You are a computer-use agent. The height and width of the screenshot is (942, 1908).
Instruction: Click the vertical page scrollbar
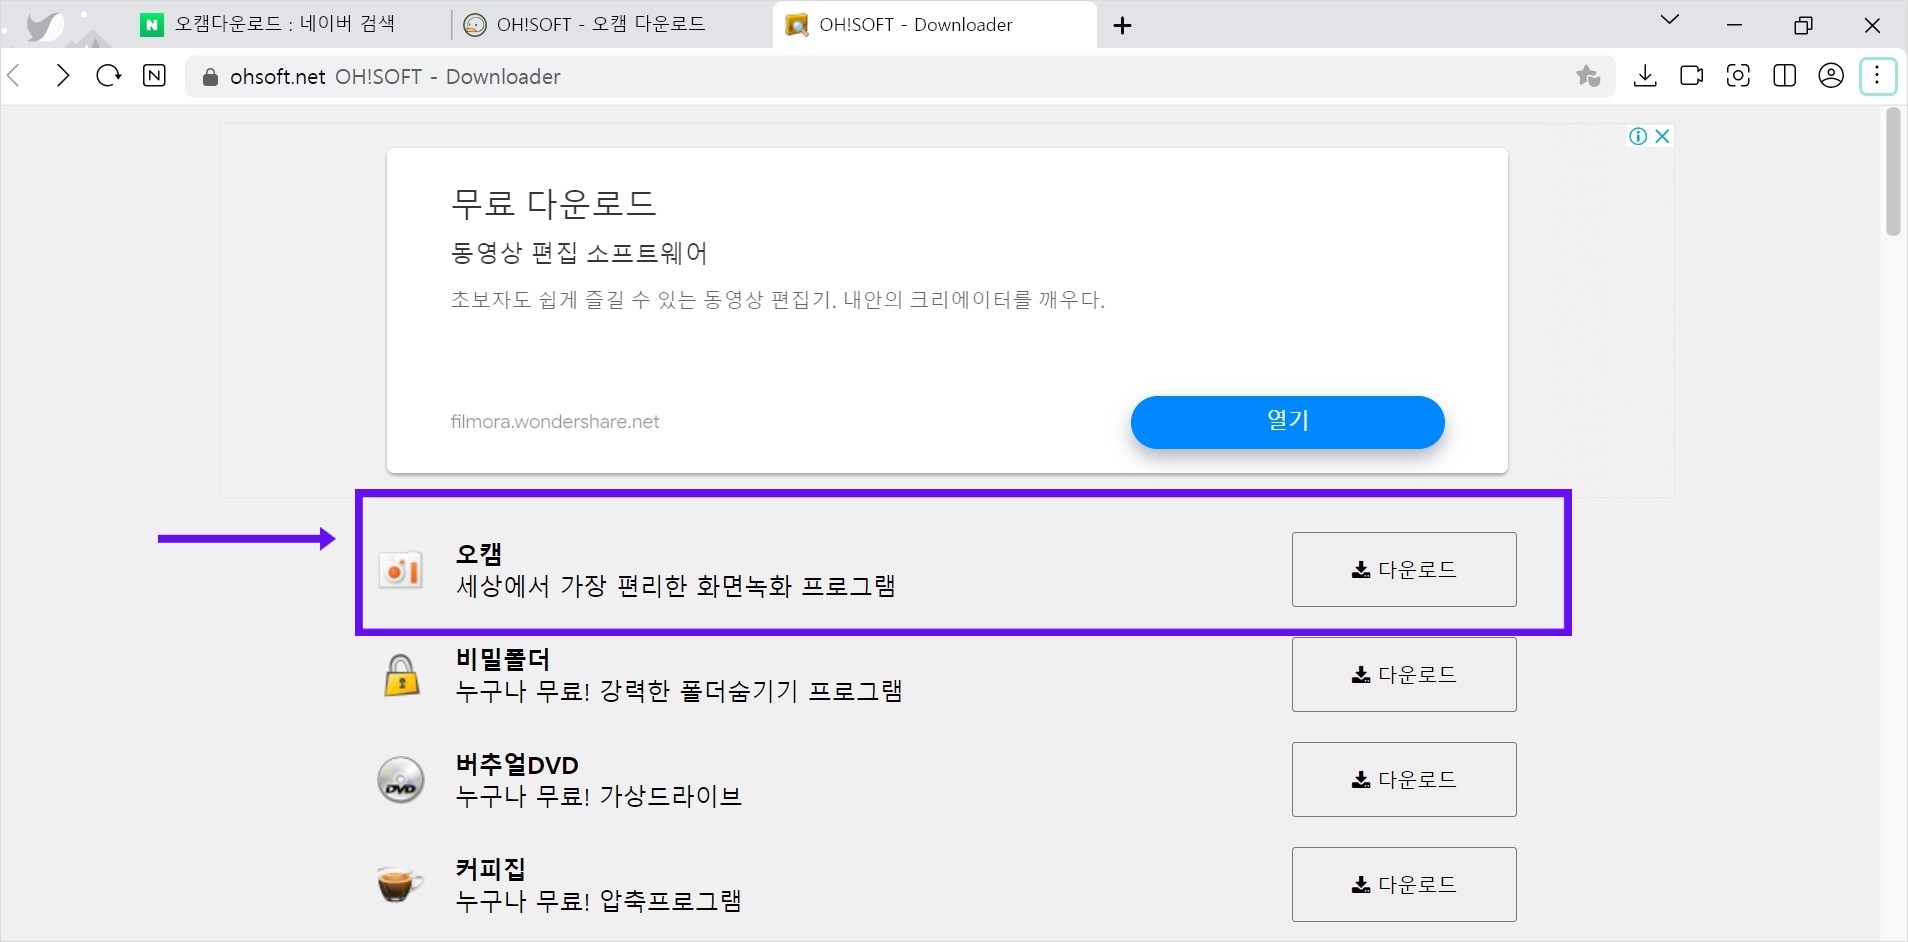(1892, 172)
